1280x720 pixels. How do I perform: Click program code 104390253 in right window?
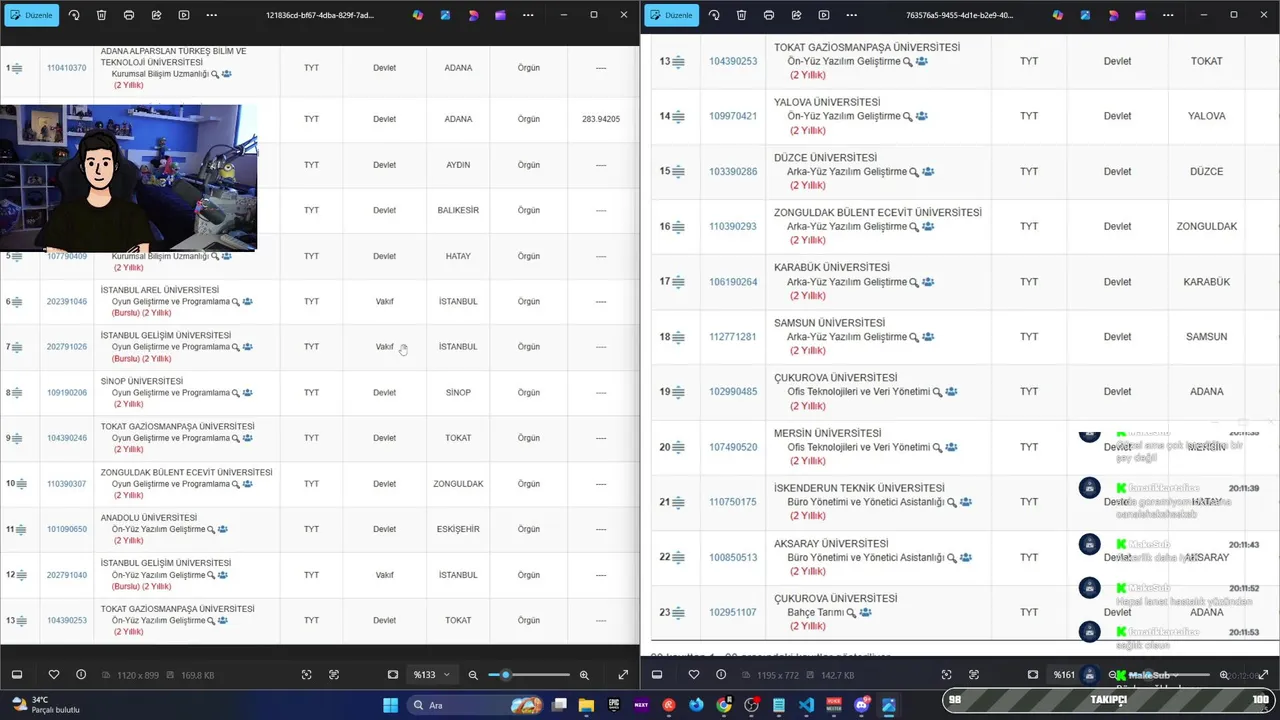click(733, 61)
